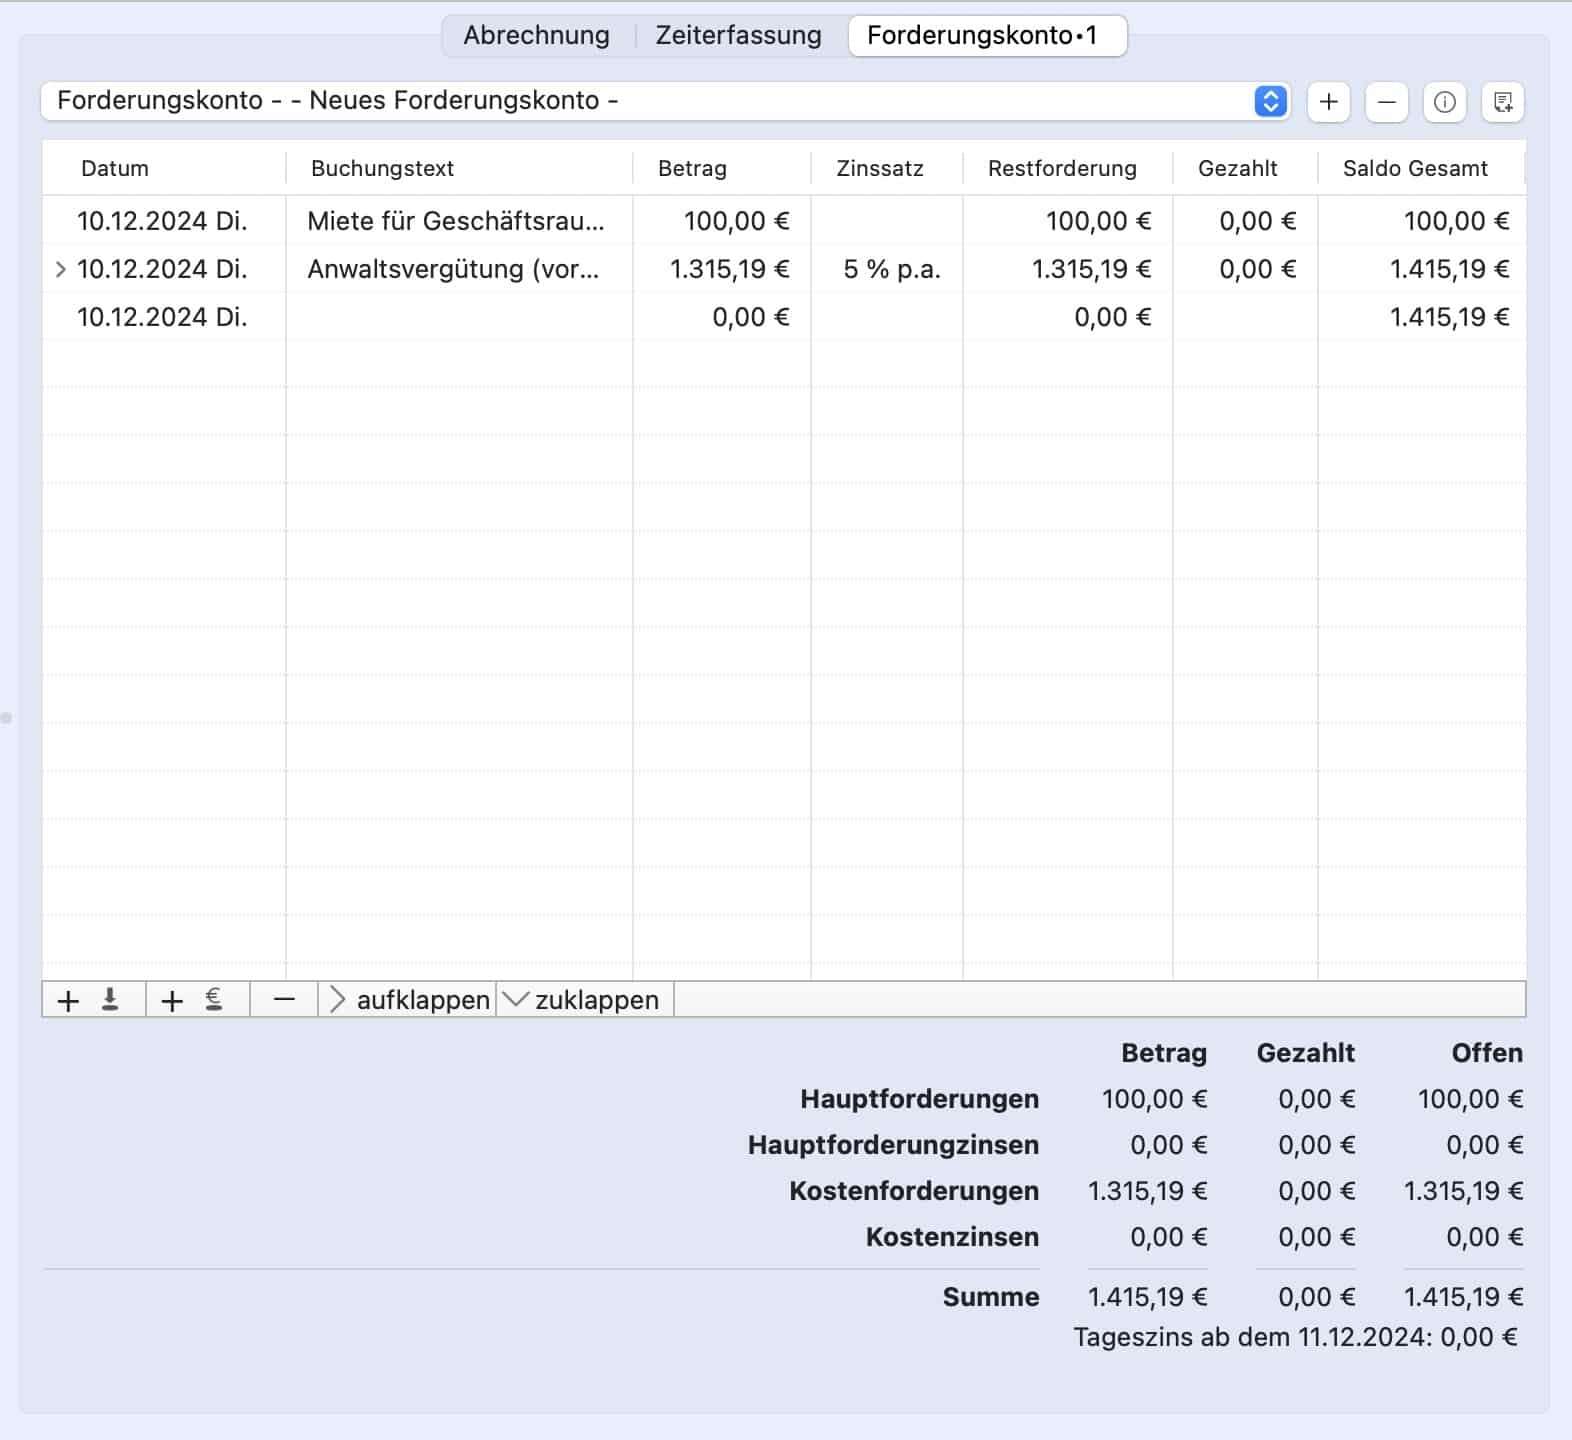
Task: Click zuklappen to collapse all rows
Action: tap(583, 1000)
